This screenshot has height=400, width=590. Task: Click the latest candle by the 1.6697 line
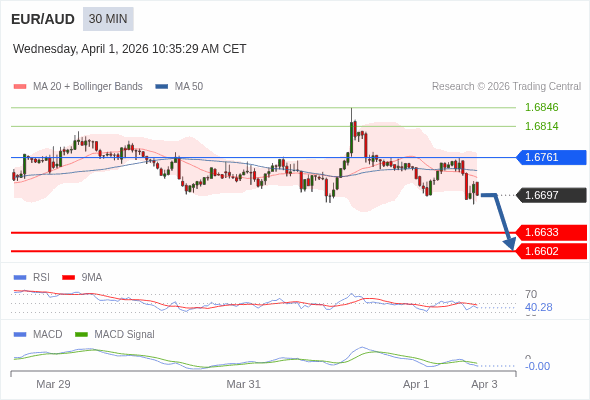point(477,188)
